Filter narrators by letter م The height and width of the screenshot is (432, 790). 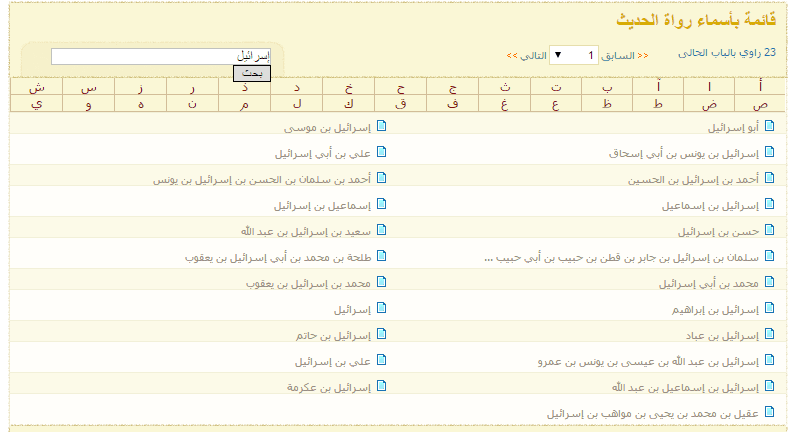click(245, 103)
